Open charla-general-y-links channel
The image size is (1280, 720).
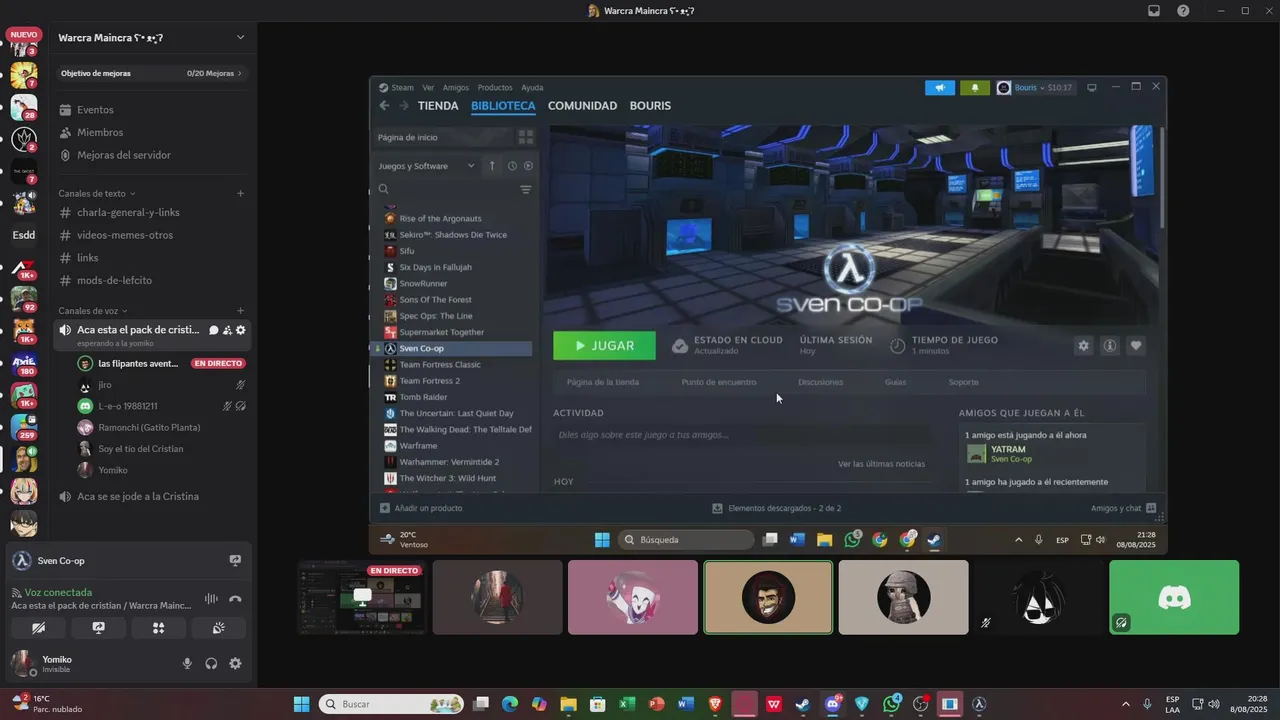point(151,212)
